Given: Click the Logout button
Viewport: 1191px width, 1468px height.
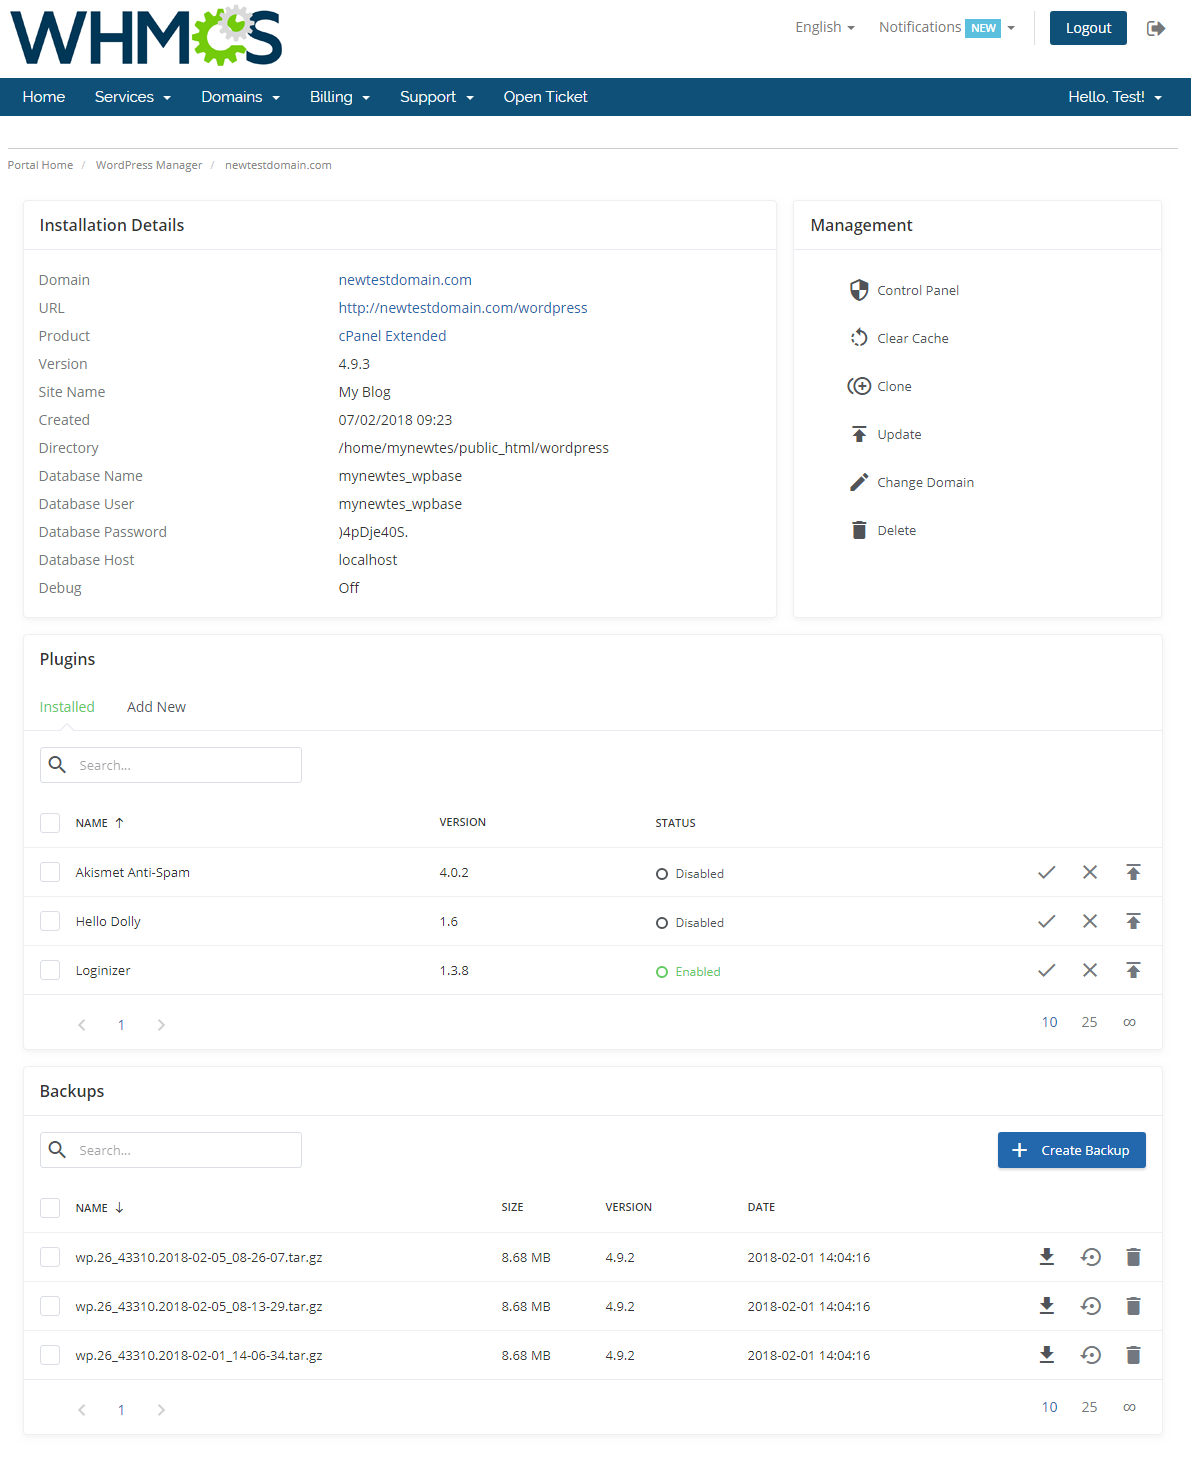Looking at the screenshot, I should pyautogui.click(x=1088, y=28).
